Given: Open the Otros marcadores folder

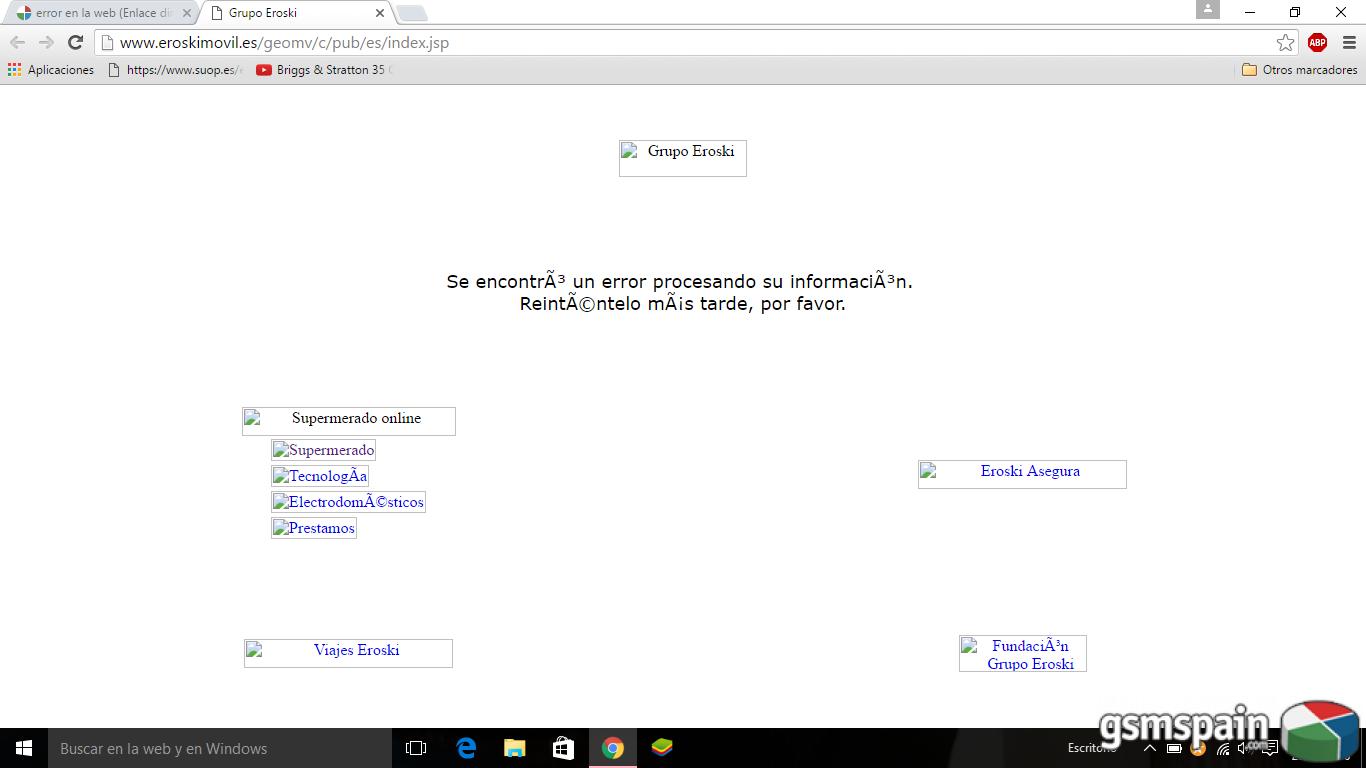Looking at the screenshot, I should tap(1299, 70).
